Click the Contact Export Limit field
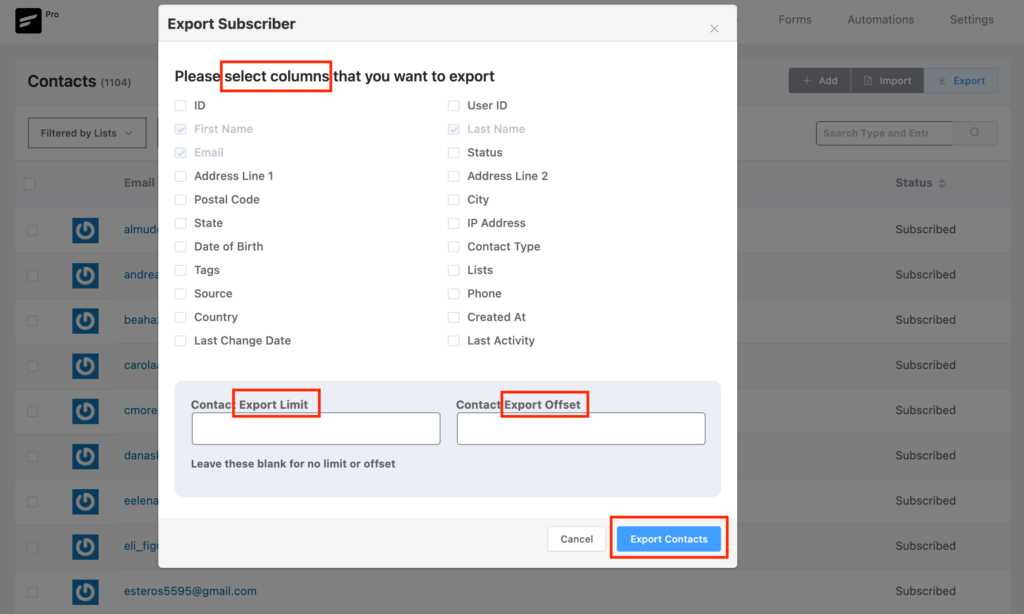1024x614 pixels. tap(316, 428)
